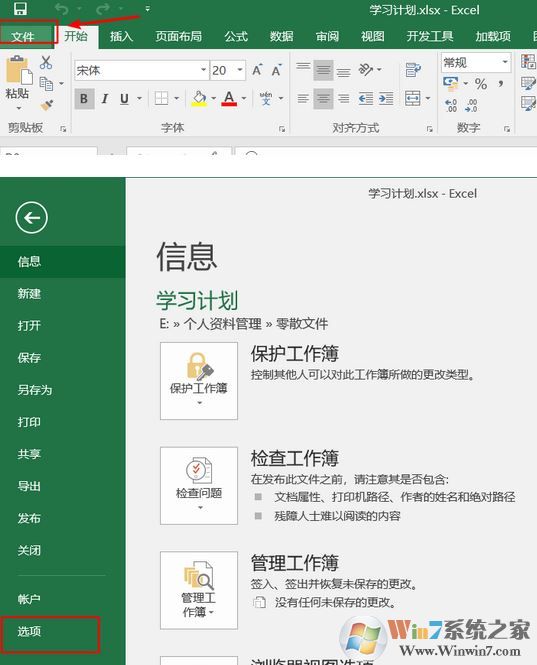Open 选项 in the backstage menu

(x=62, y=631)
